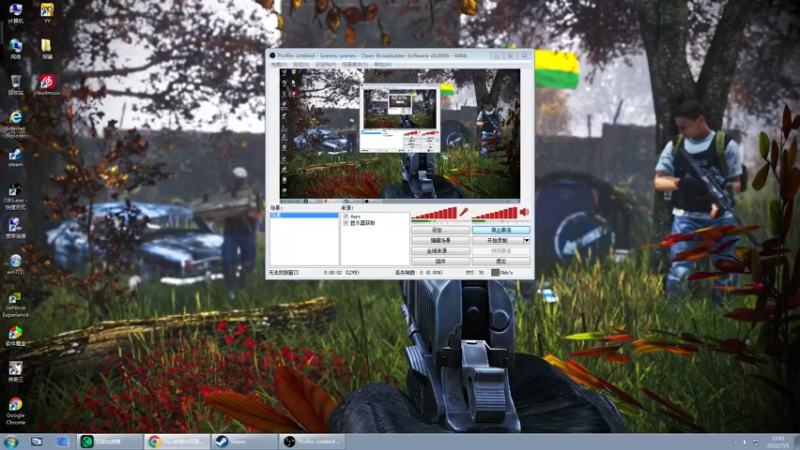Launch cloudmusic from the desktop
800x450 pixels.
coord(47,85)
